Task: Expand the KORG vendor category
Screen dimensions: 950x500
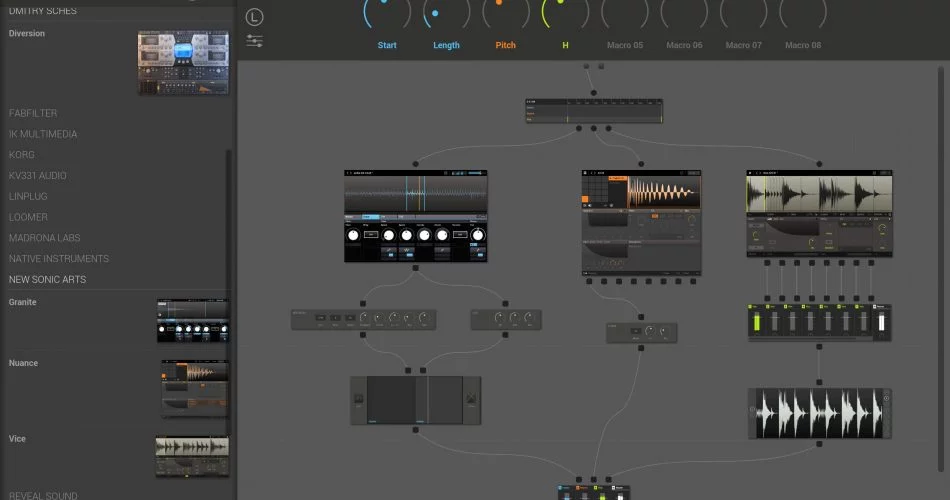Action: [22, 155]
